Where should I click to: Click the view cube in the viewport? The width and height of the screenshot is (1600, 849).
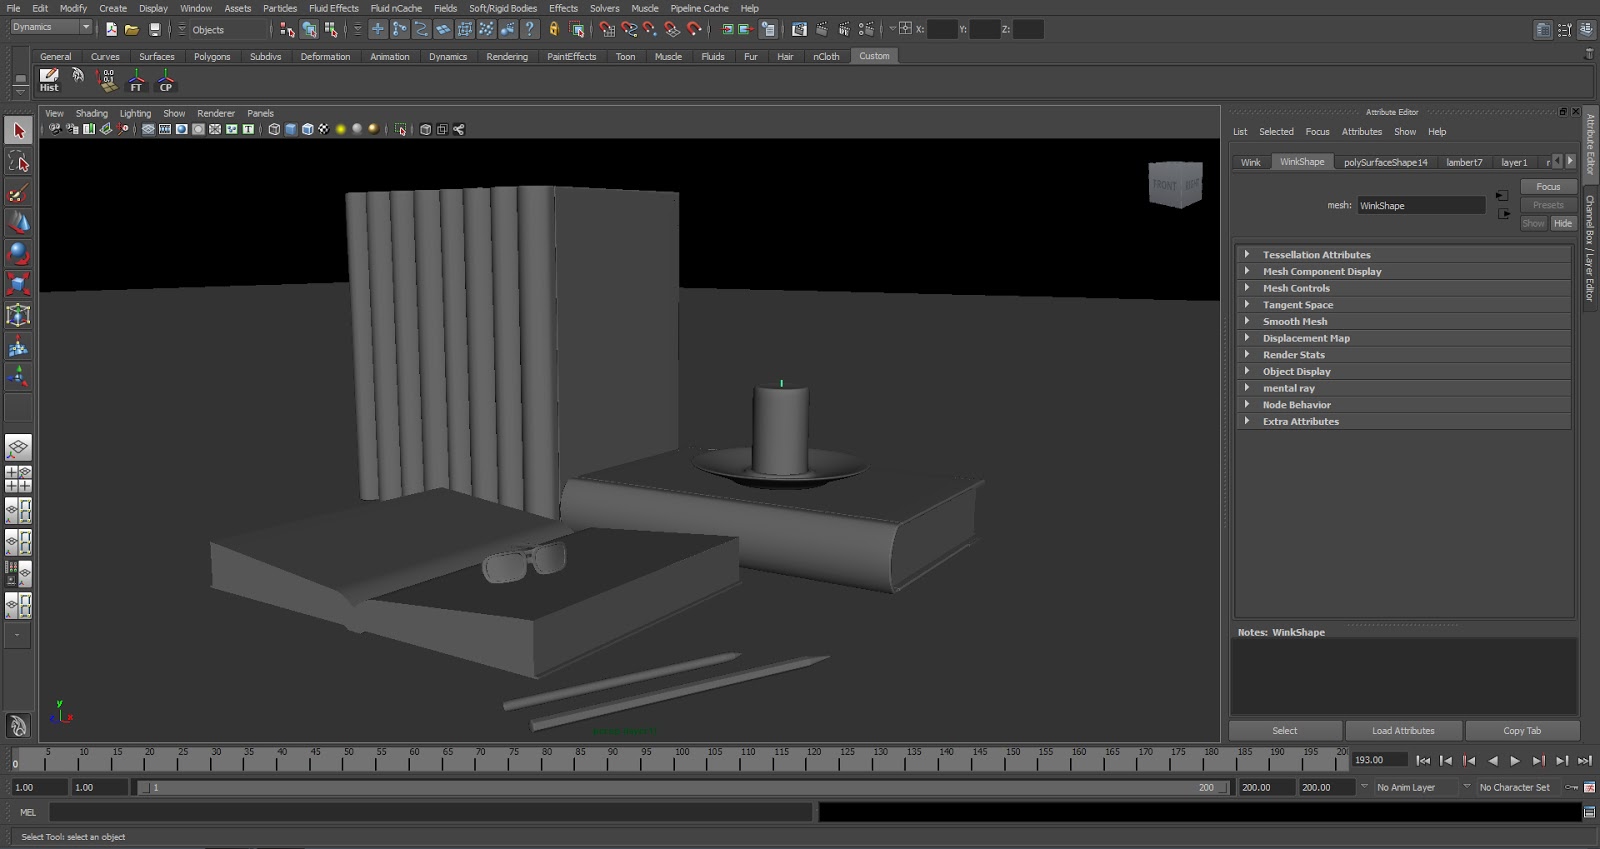1175,185
